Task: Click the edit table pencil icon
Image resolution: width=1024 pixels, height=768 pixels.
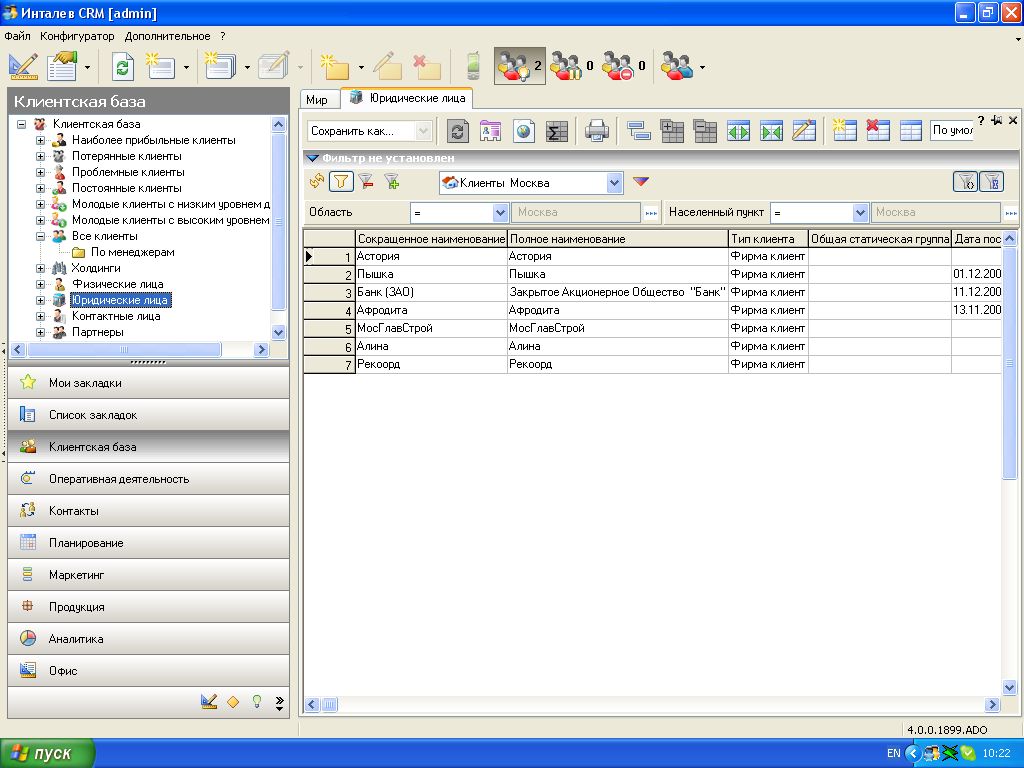Action: [804, 131]
